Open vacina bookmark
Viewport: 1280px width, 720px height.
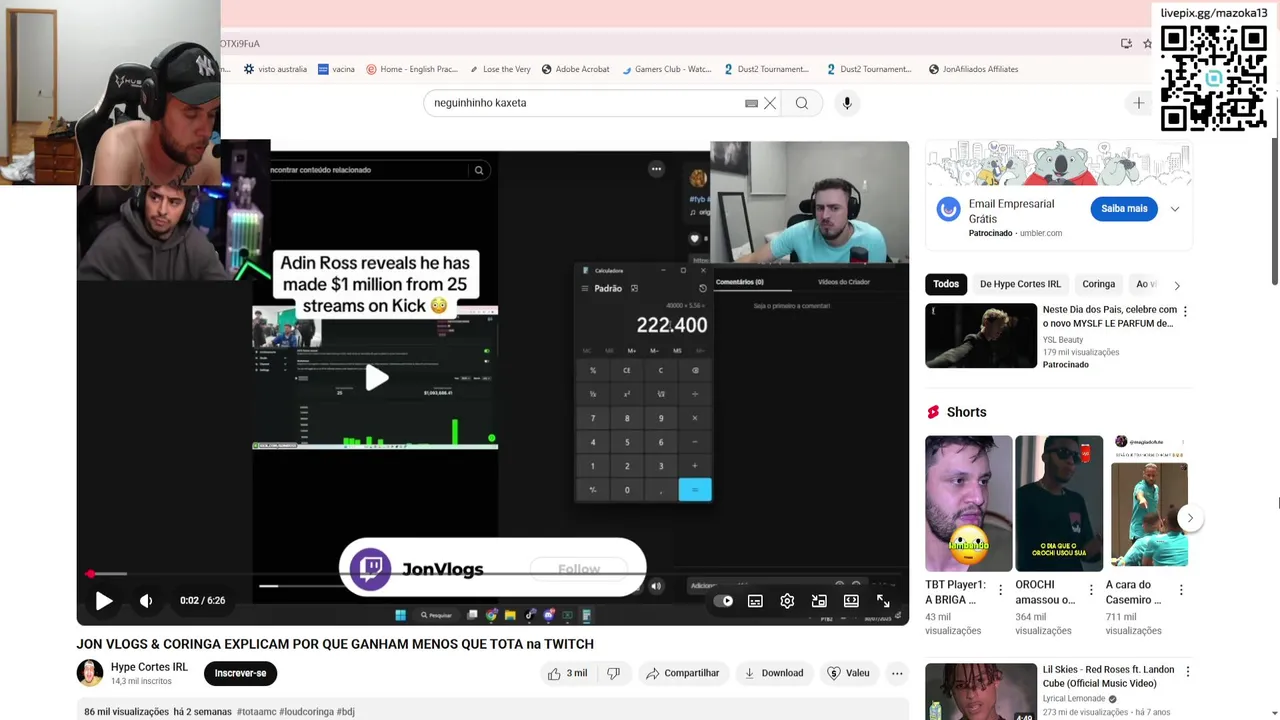[336, 69]
